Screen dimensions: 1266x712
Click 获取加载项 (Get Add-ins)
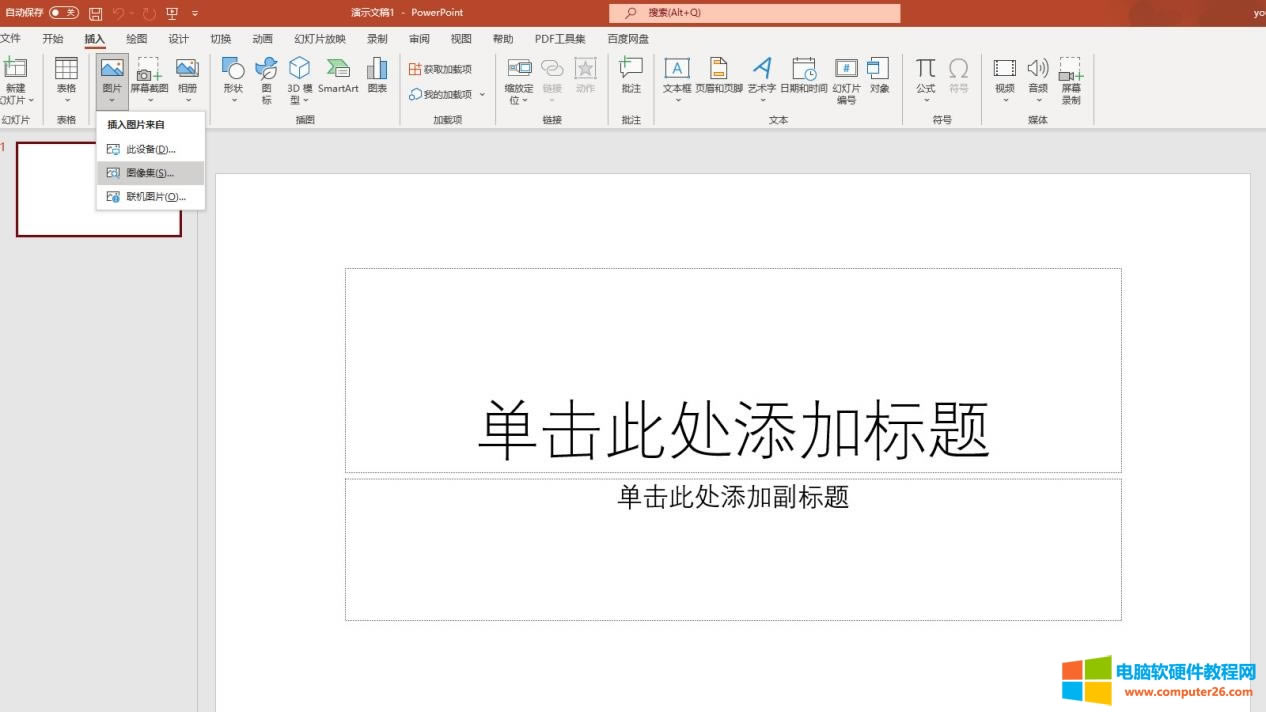(x=443, y=68)
